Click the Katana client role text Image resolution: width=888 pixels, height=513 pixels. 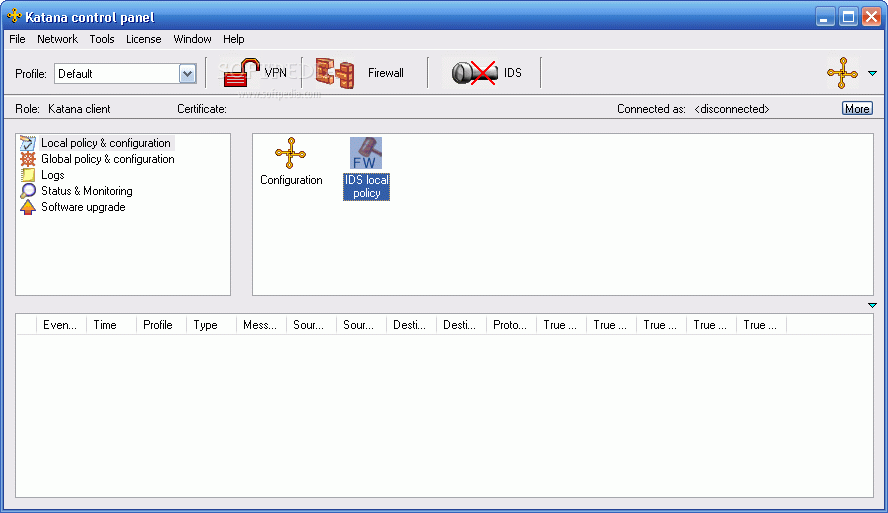point(79,109)
